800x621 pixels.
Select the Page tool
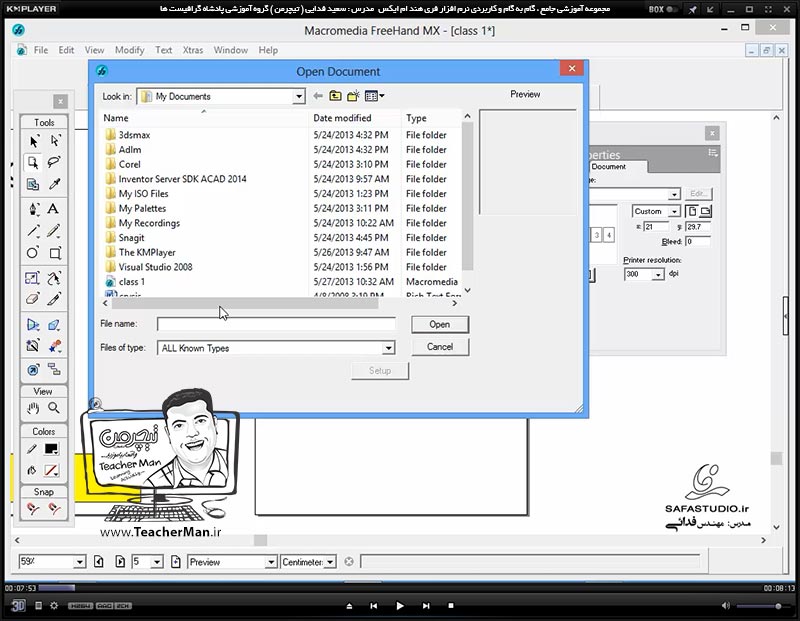[x=33, y=163]
